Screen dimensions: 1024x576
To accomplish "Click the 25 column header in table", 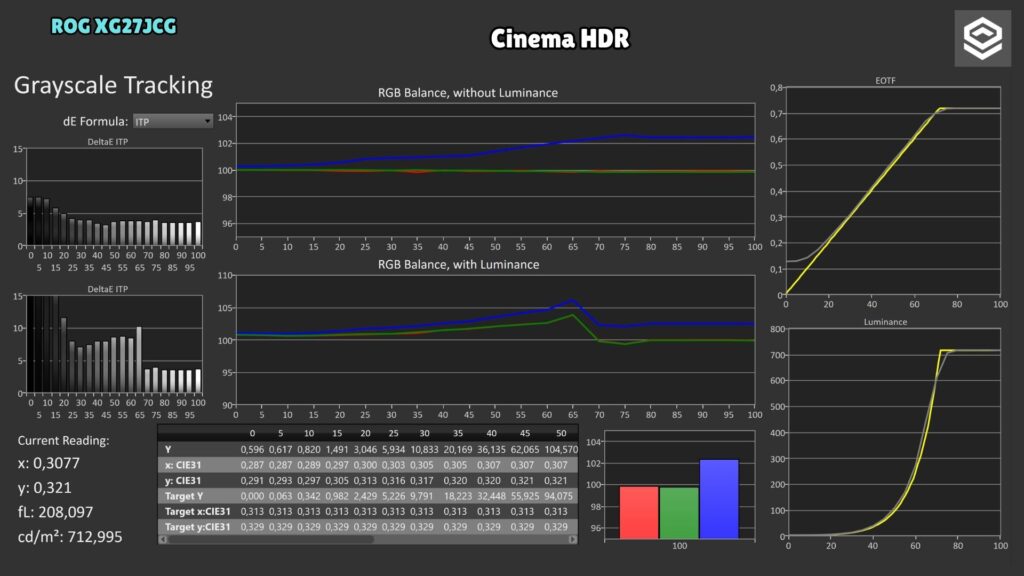I will tap(393, 434).
